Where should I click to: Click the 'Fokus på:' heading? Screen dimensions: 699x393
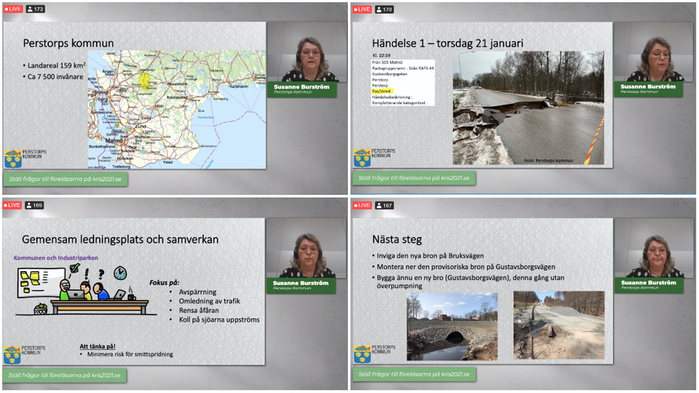(x=164, y=282)
